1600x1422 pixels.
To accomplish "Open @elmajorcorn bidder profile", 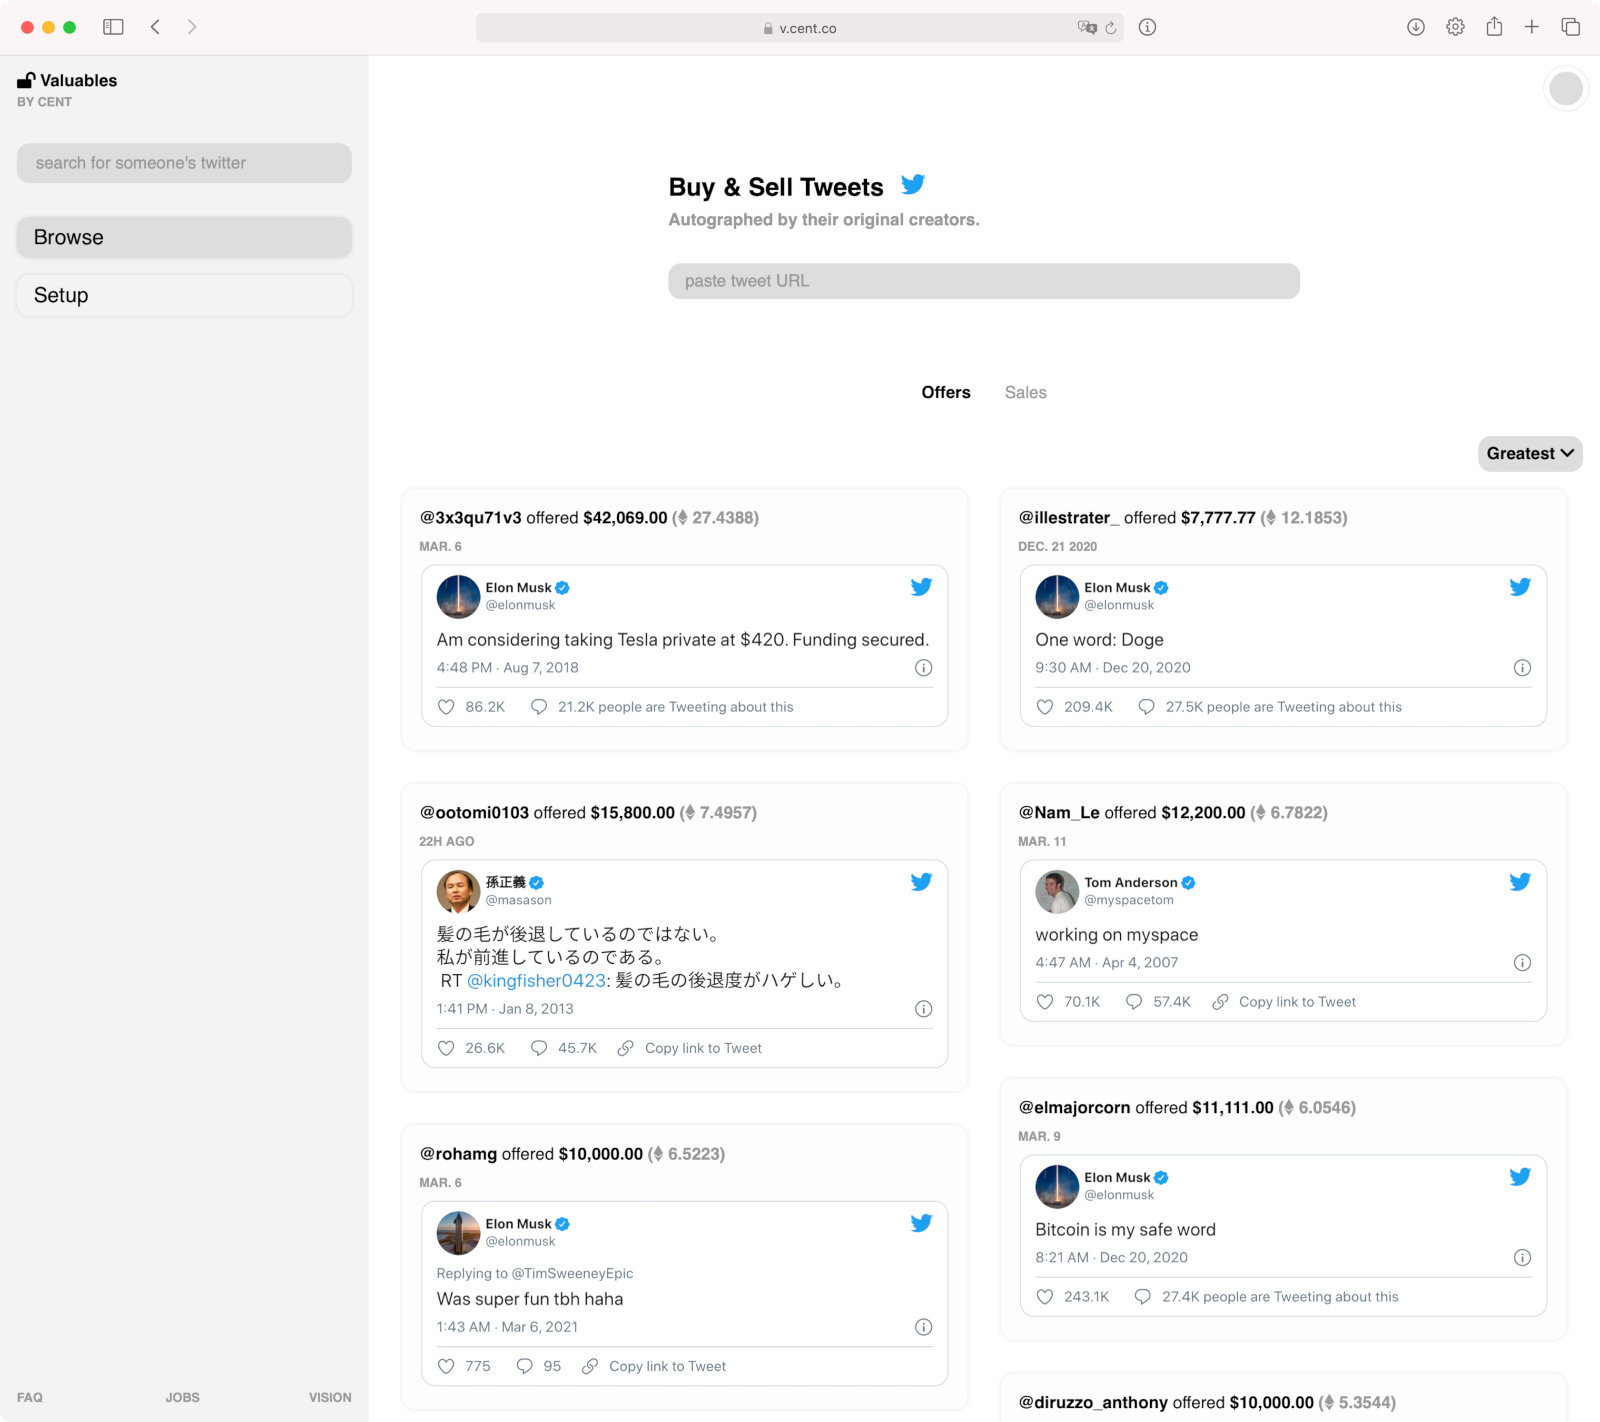I will click(x=1074, y=1108).
